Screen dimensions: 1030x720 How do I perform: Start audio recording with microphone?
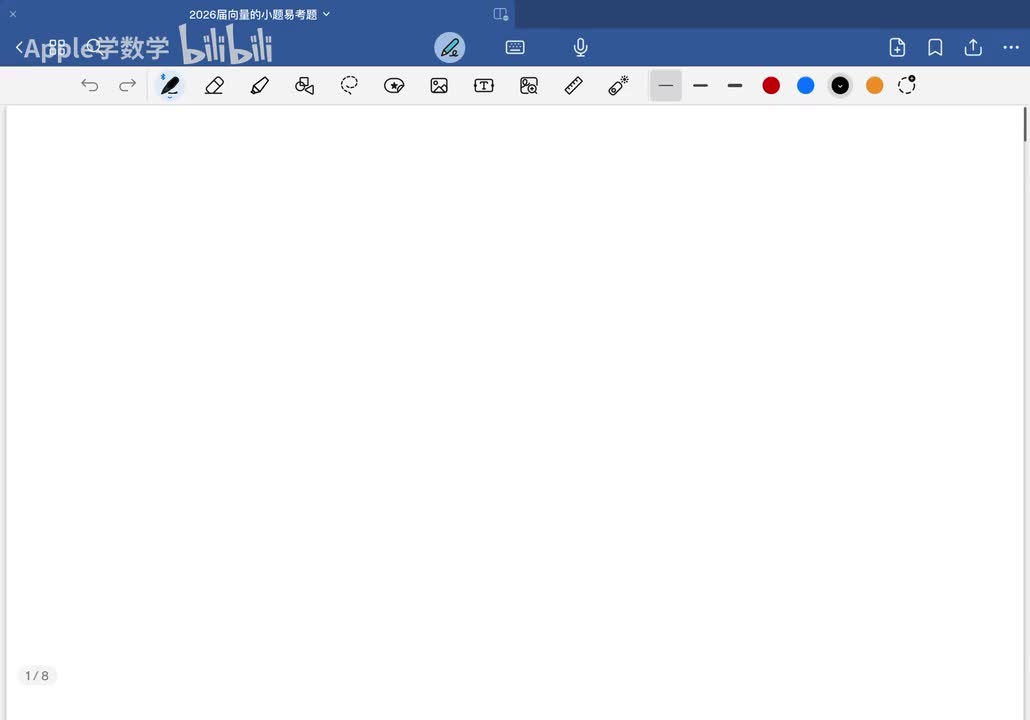(x=580, y=47)
